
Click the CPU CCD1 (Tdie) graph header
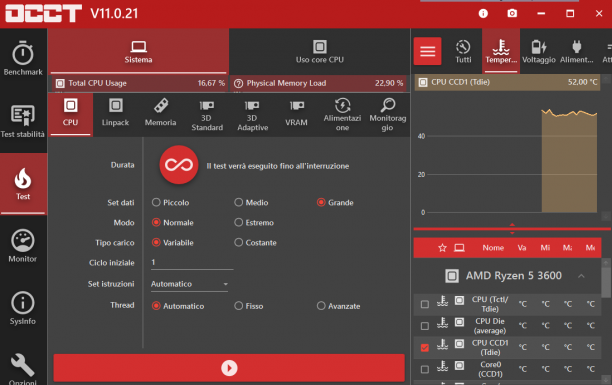point(507,82)
